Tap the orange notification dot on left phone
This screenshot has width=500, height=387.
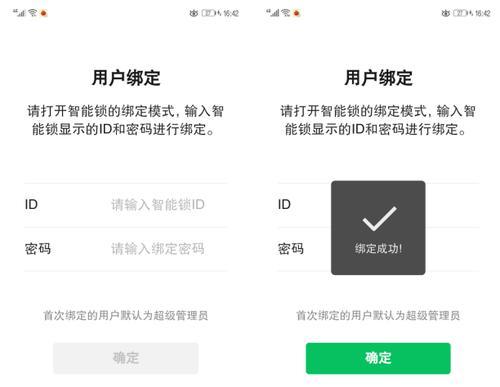click(x=44, y=13)
